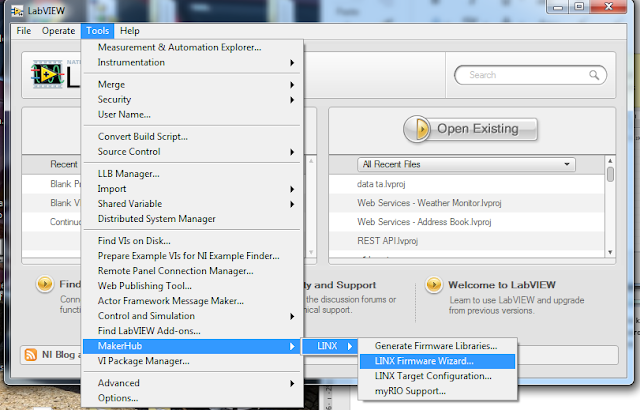Expand the Merge submenu
The image size is (640, 410).
(x=192, y=84)
